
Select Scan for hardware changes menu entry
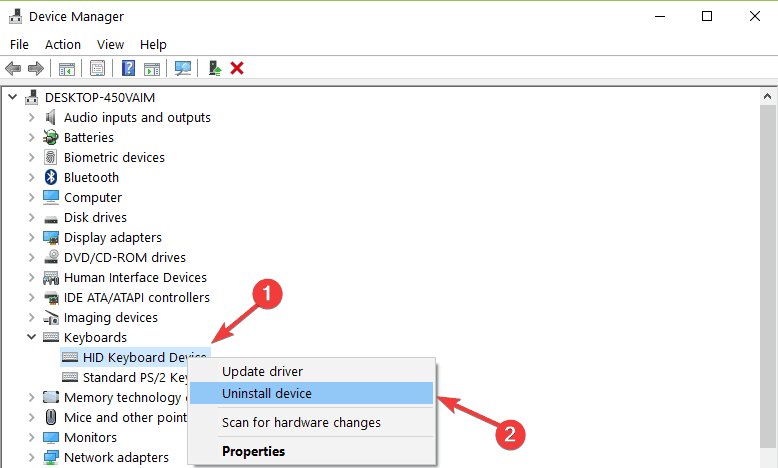312,422
